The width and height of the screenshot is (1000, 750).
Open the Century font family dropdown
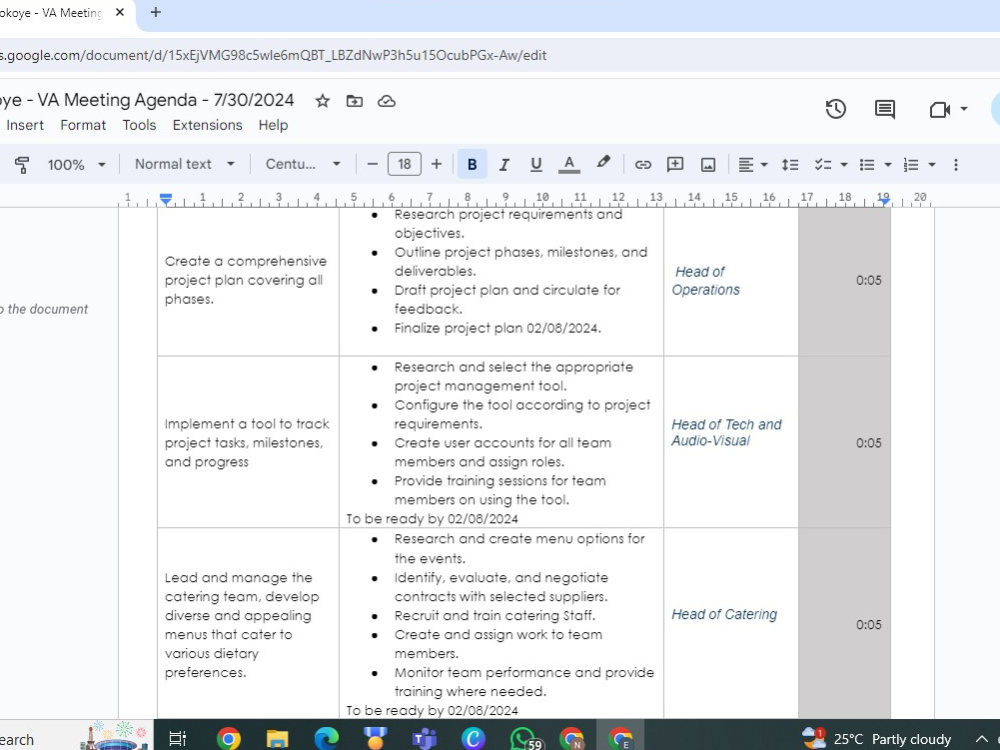(303, 165)
